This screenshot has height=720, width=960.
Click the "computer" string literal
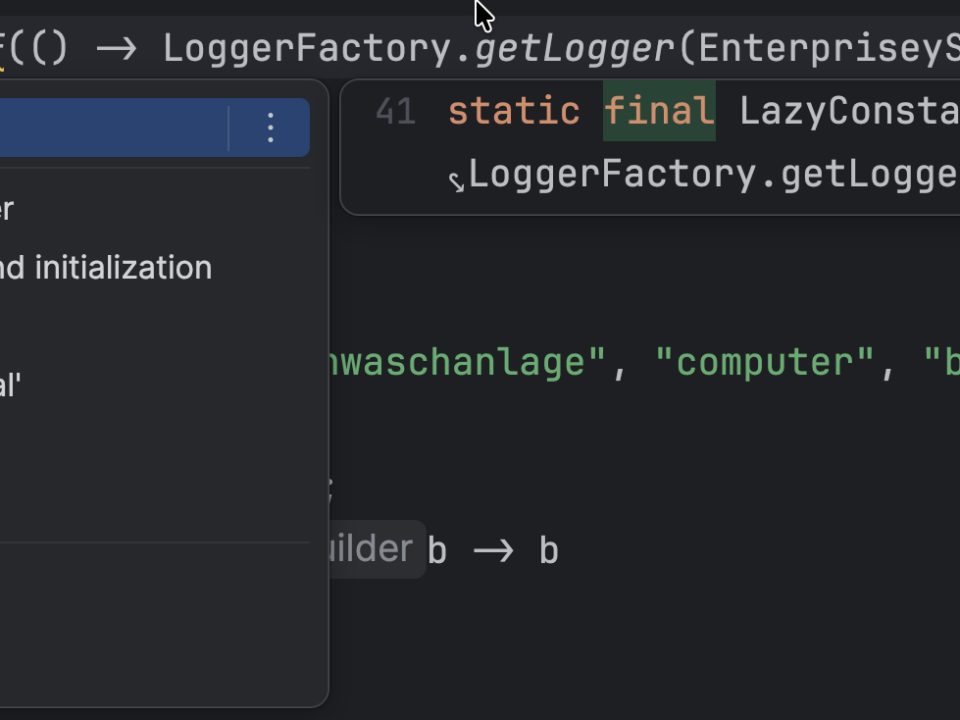pyautogui.click(x=766, y=363)
